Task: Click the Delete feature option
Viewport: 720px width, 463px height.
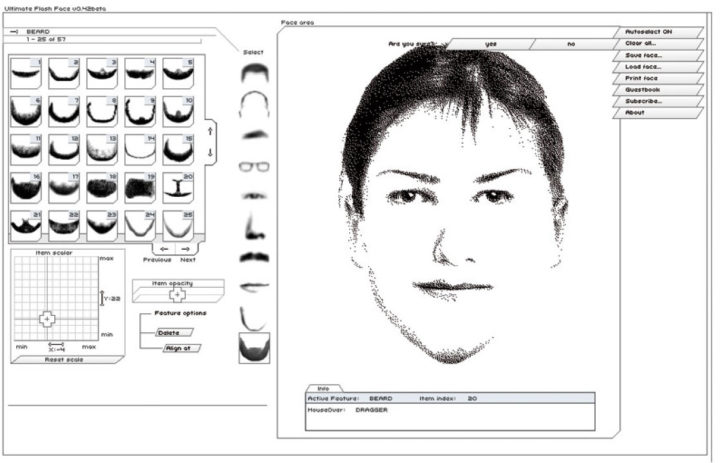Action: pos(174,333)
